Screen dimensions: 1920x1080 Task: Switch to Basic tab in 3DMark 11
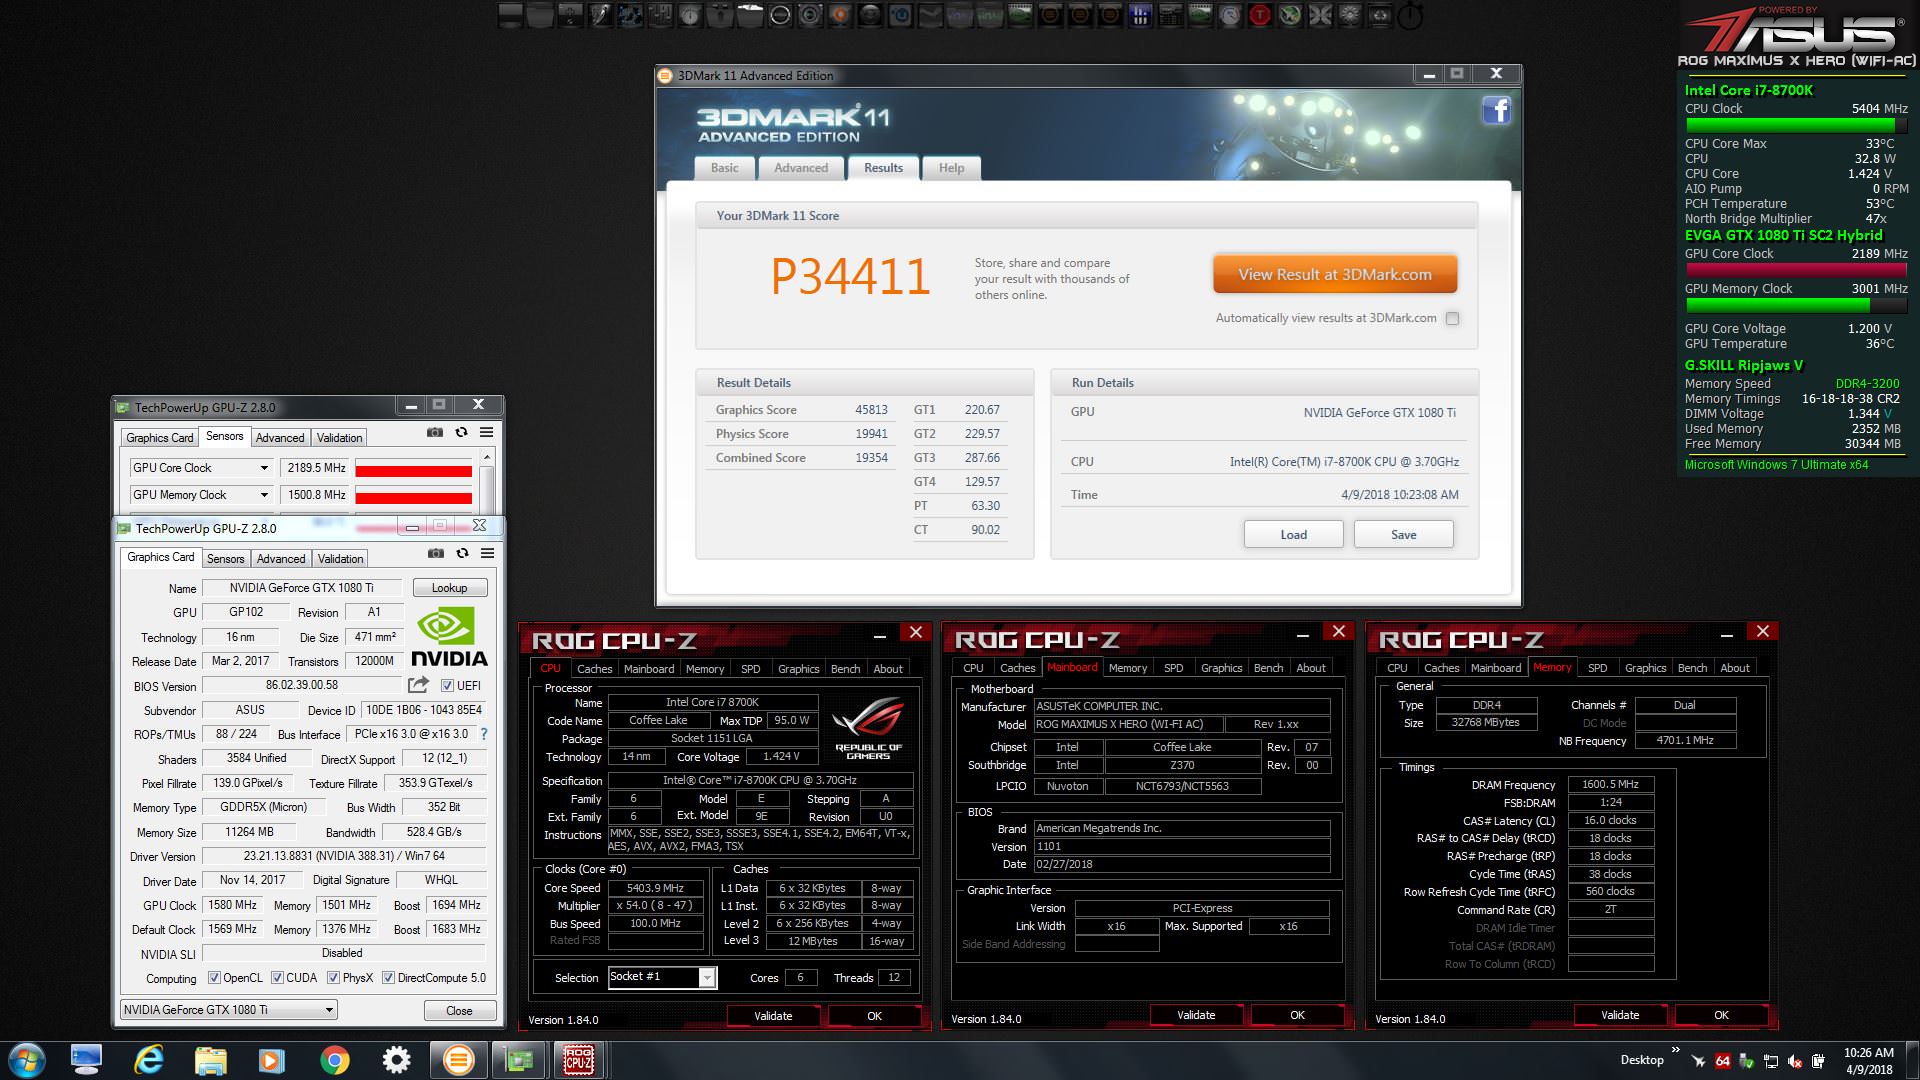(x=725, y=168)
